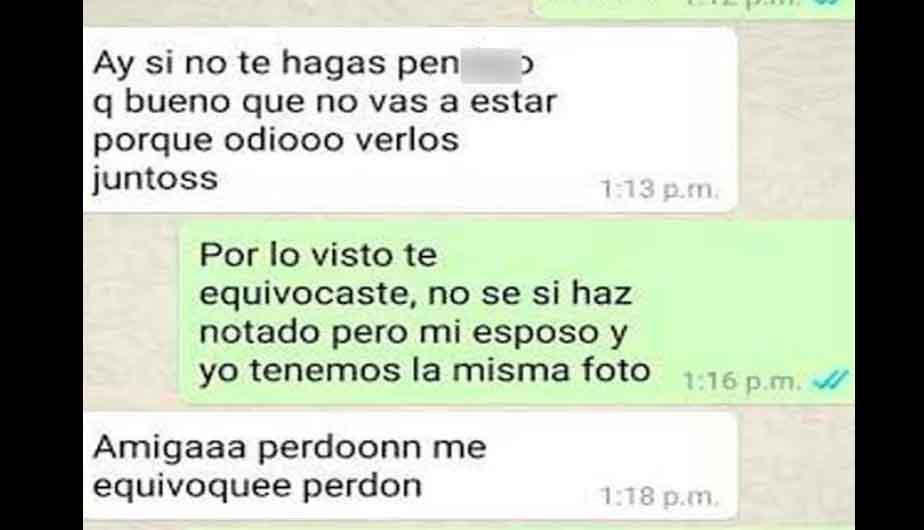Click the word 'juntoss' in the first bubble
The height and width of the screenshot is (530, 924).
(x=156, y=179)
